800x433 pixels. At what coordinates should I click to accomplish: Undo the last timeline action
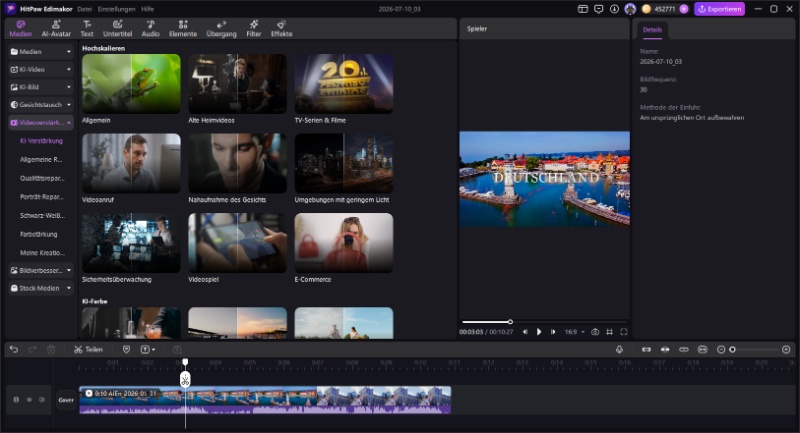pos(14,349)
